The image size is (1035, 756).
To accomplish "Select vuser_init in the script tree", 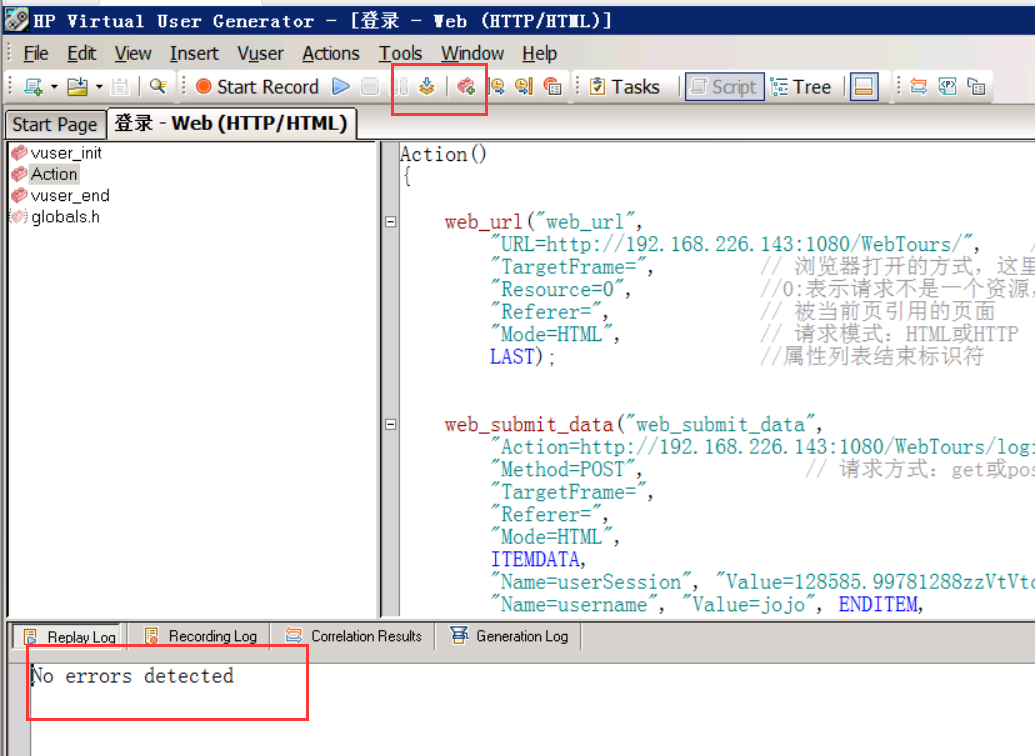I will [x=65, y=153].
